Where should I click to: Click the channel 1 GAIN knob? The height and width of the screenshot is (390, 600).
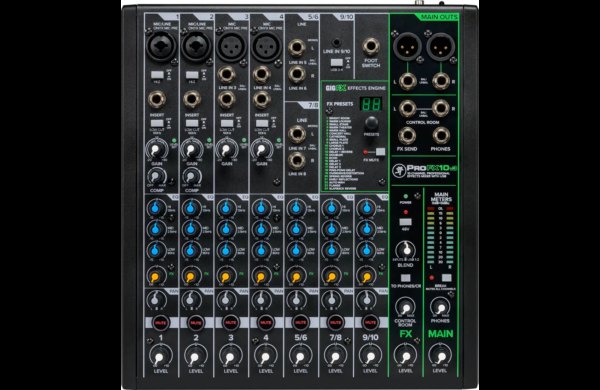click(x=156, y=150)
